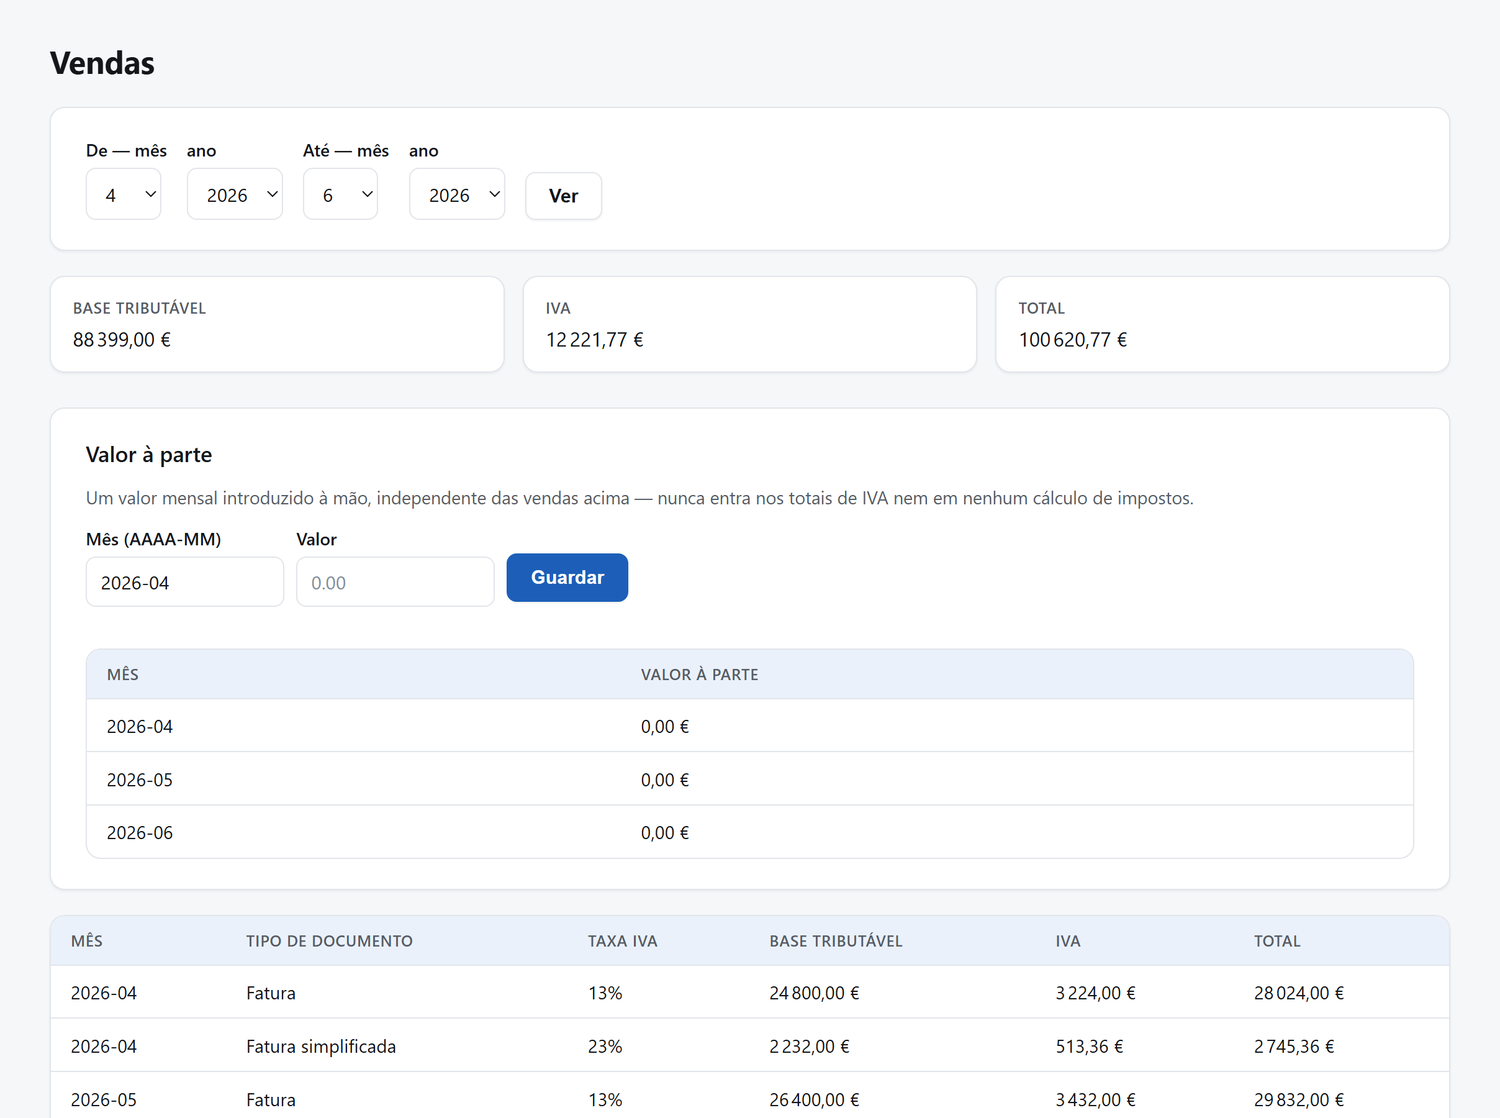Focus the Mês (AAAA-MM) input field

[x=185, y=582]
